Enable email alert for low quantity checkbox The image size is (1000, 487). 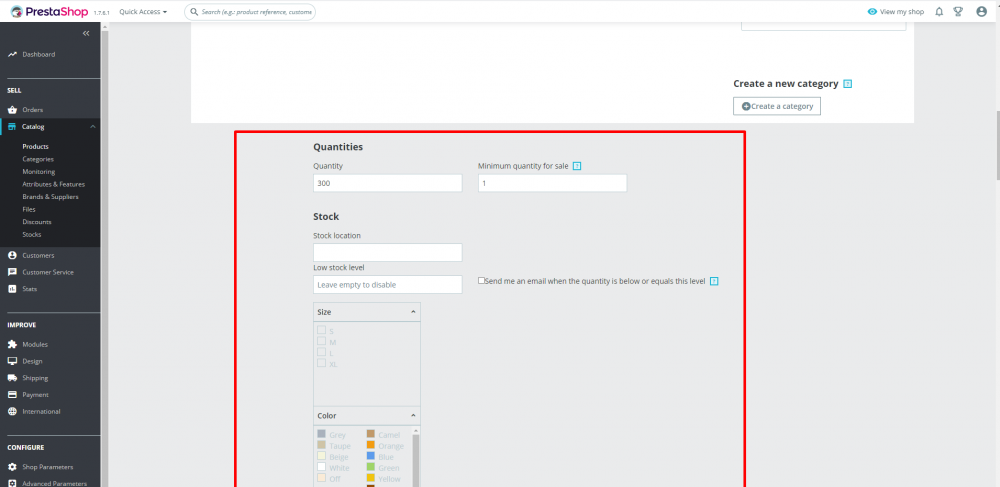(482, 280)
